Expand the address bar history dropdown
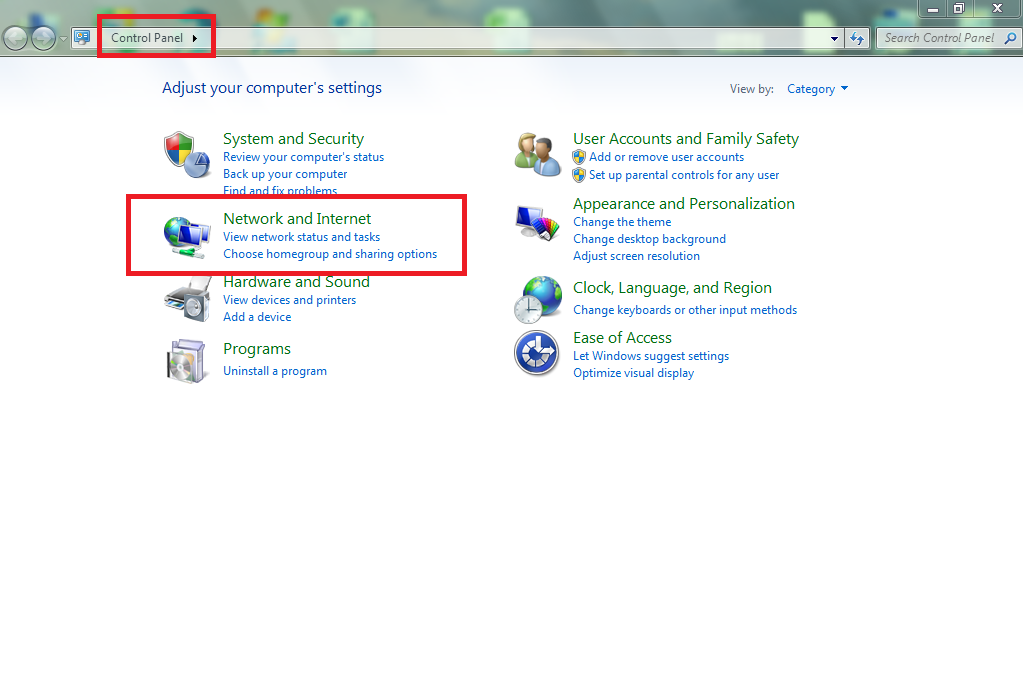This screenshot has width=1023, height=677. [x=833, y=38]
